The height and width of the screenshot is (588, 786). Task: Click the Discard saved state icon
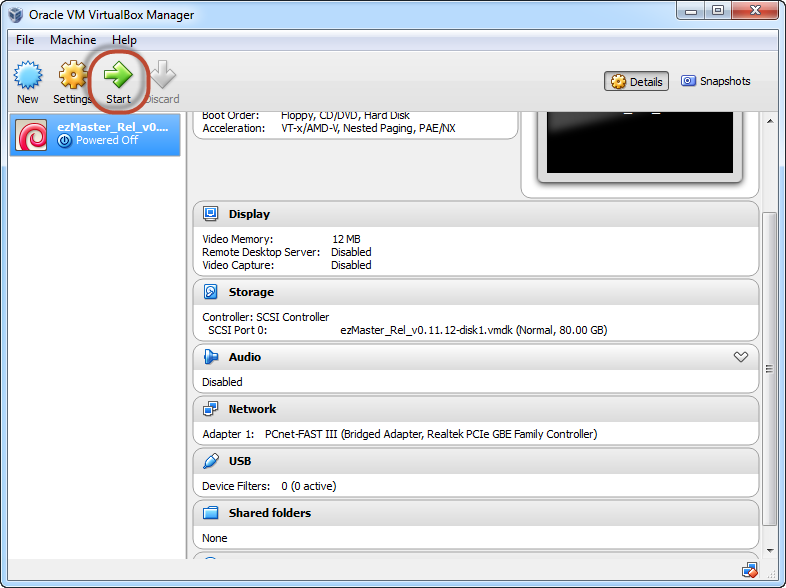click(163, 75)
